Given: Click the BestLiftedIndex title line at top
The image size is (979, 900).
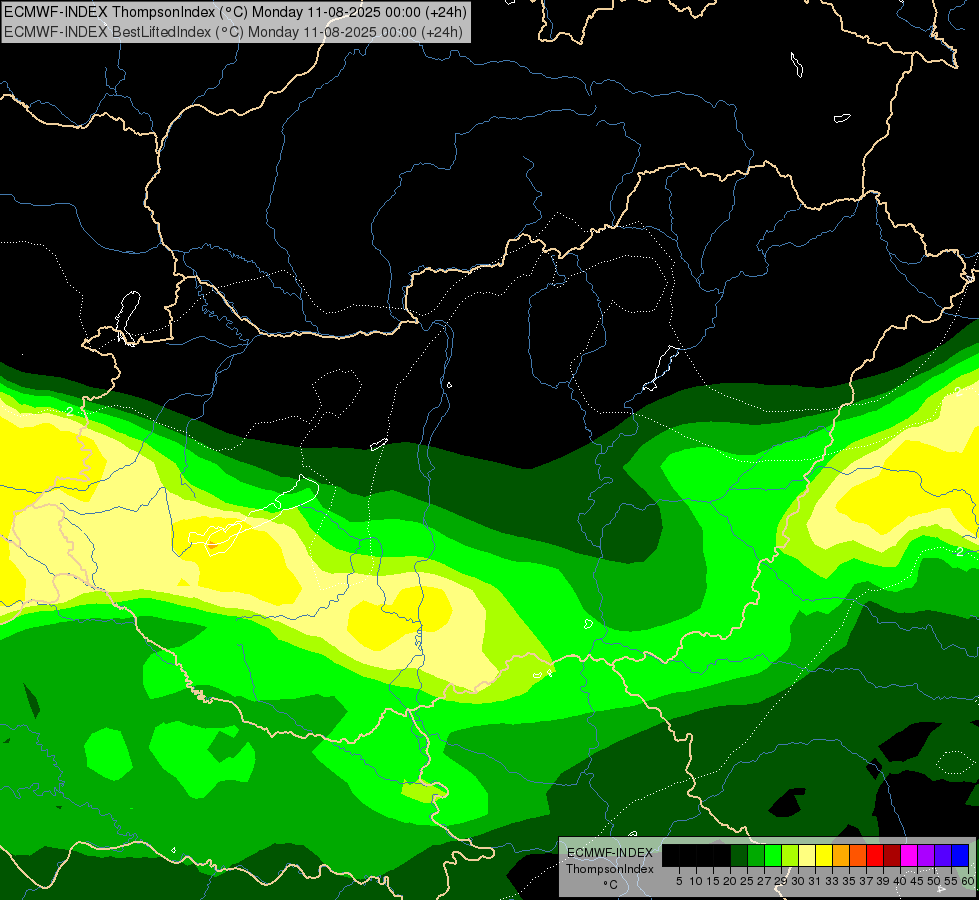Looking at the screenshot, I should tap(234, 32).
